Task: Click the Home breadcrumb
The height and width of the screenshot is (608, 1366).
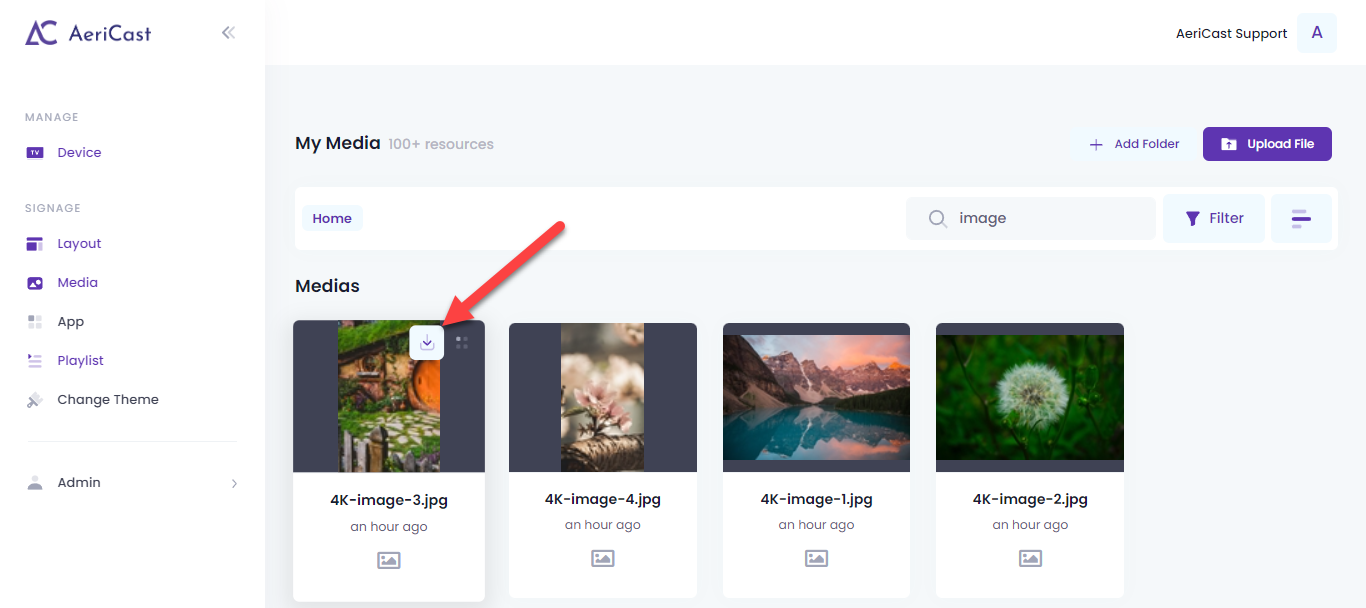Action: pos(332,218)
